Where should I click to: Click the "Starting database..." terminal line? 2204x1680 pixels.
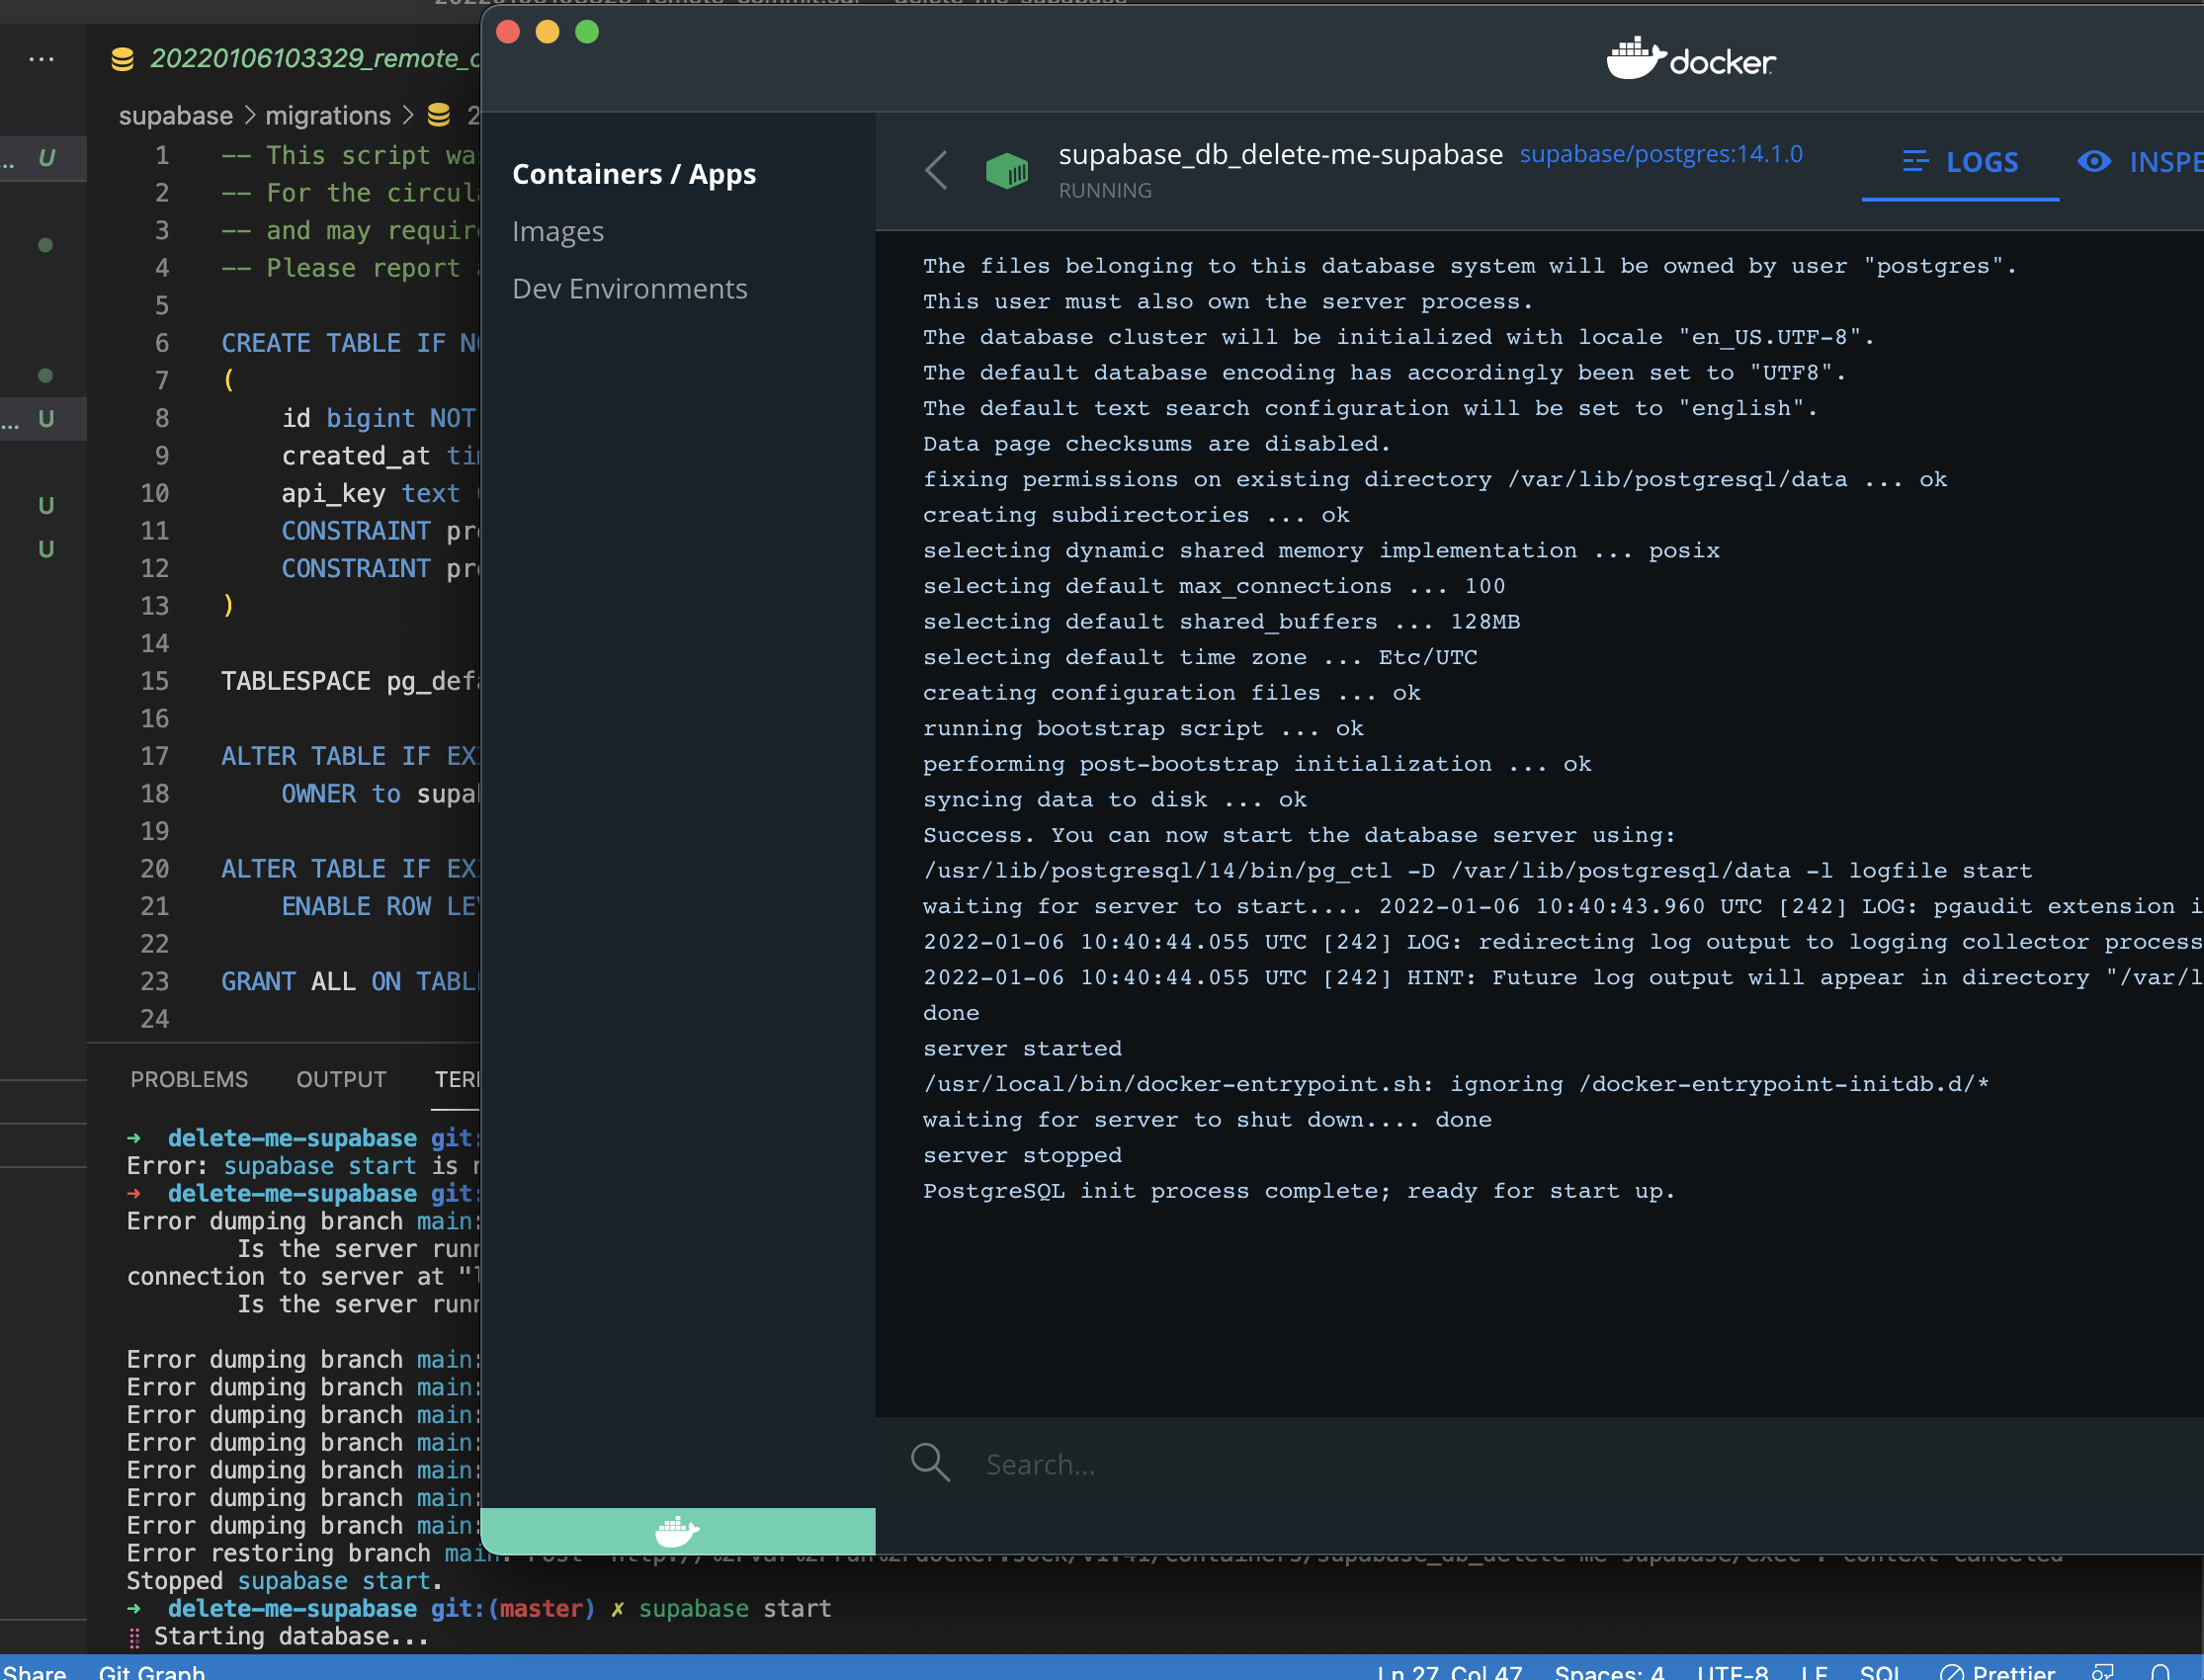pos(291,1636)
